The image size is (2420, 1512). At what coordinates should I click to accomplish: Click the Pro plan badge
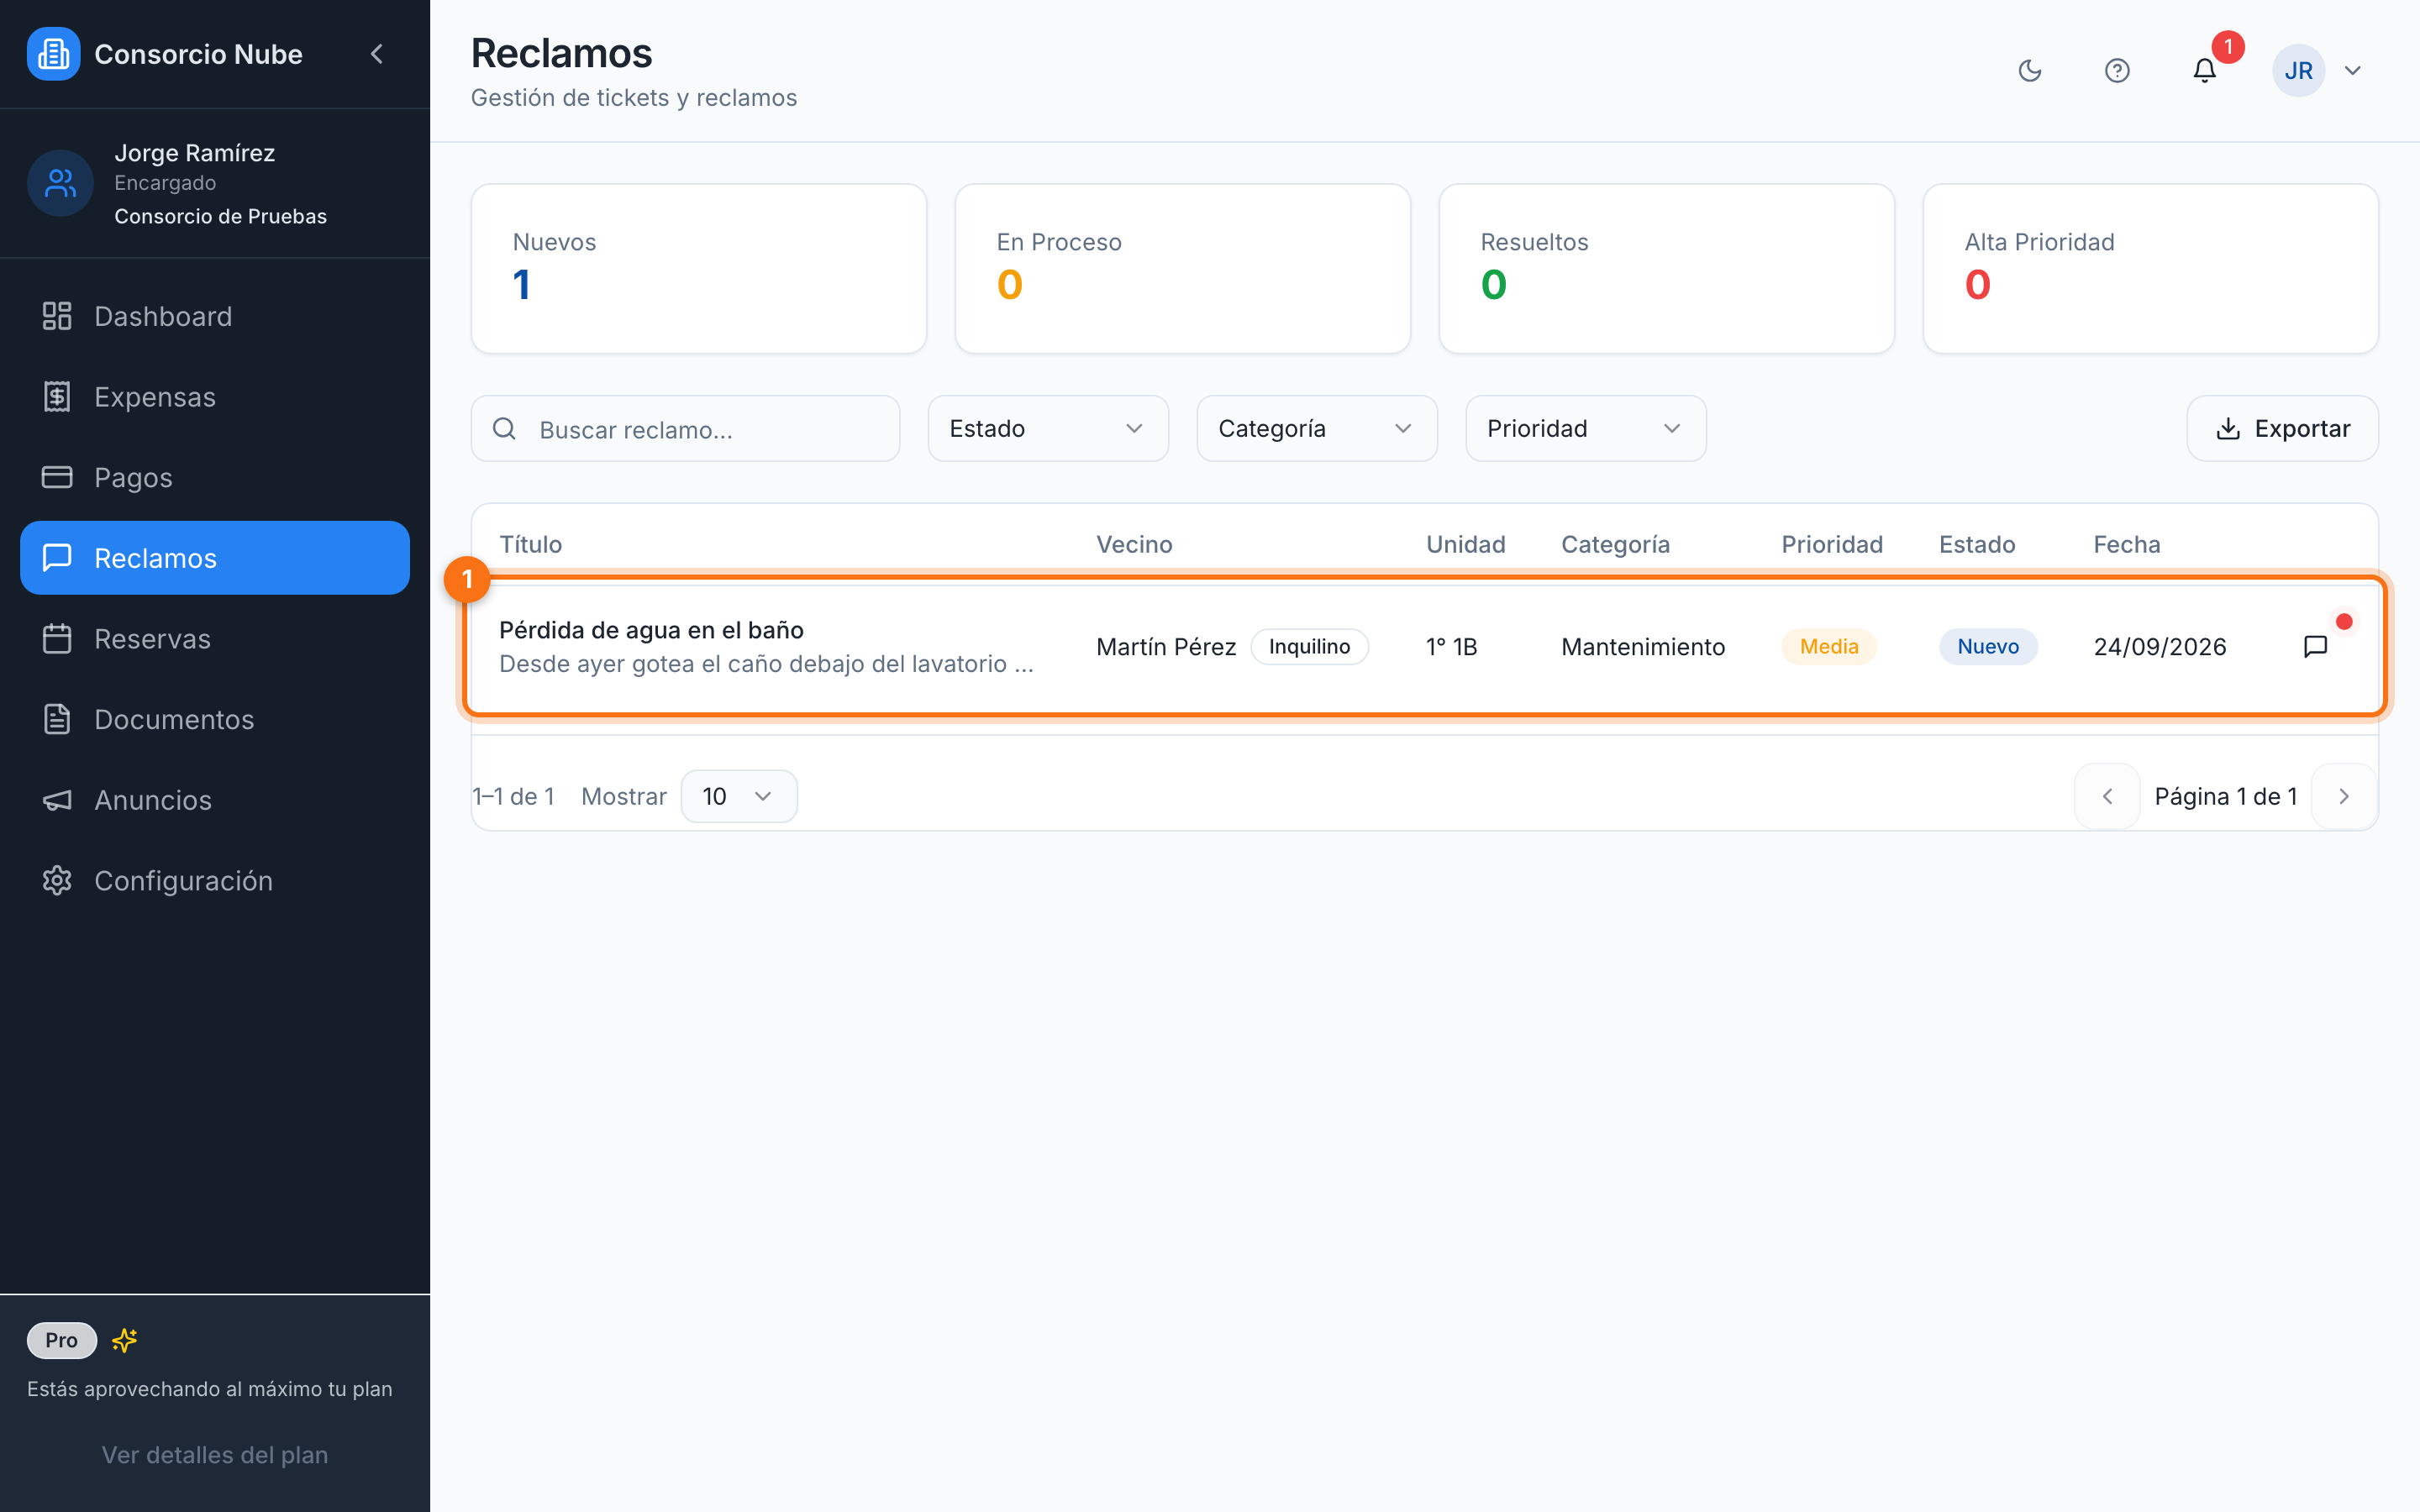(62, 1340)
